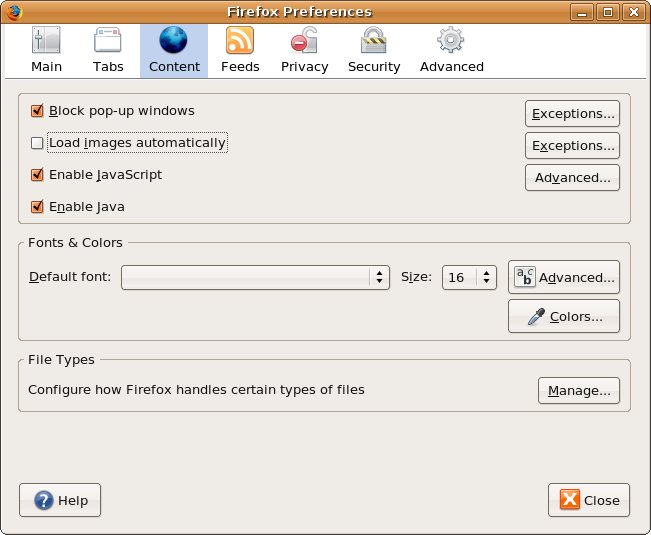
Task: Click the title bar window close button
Action: (634, 12)
